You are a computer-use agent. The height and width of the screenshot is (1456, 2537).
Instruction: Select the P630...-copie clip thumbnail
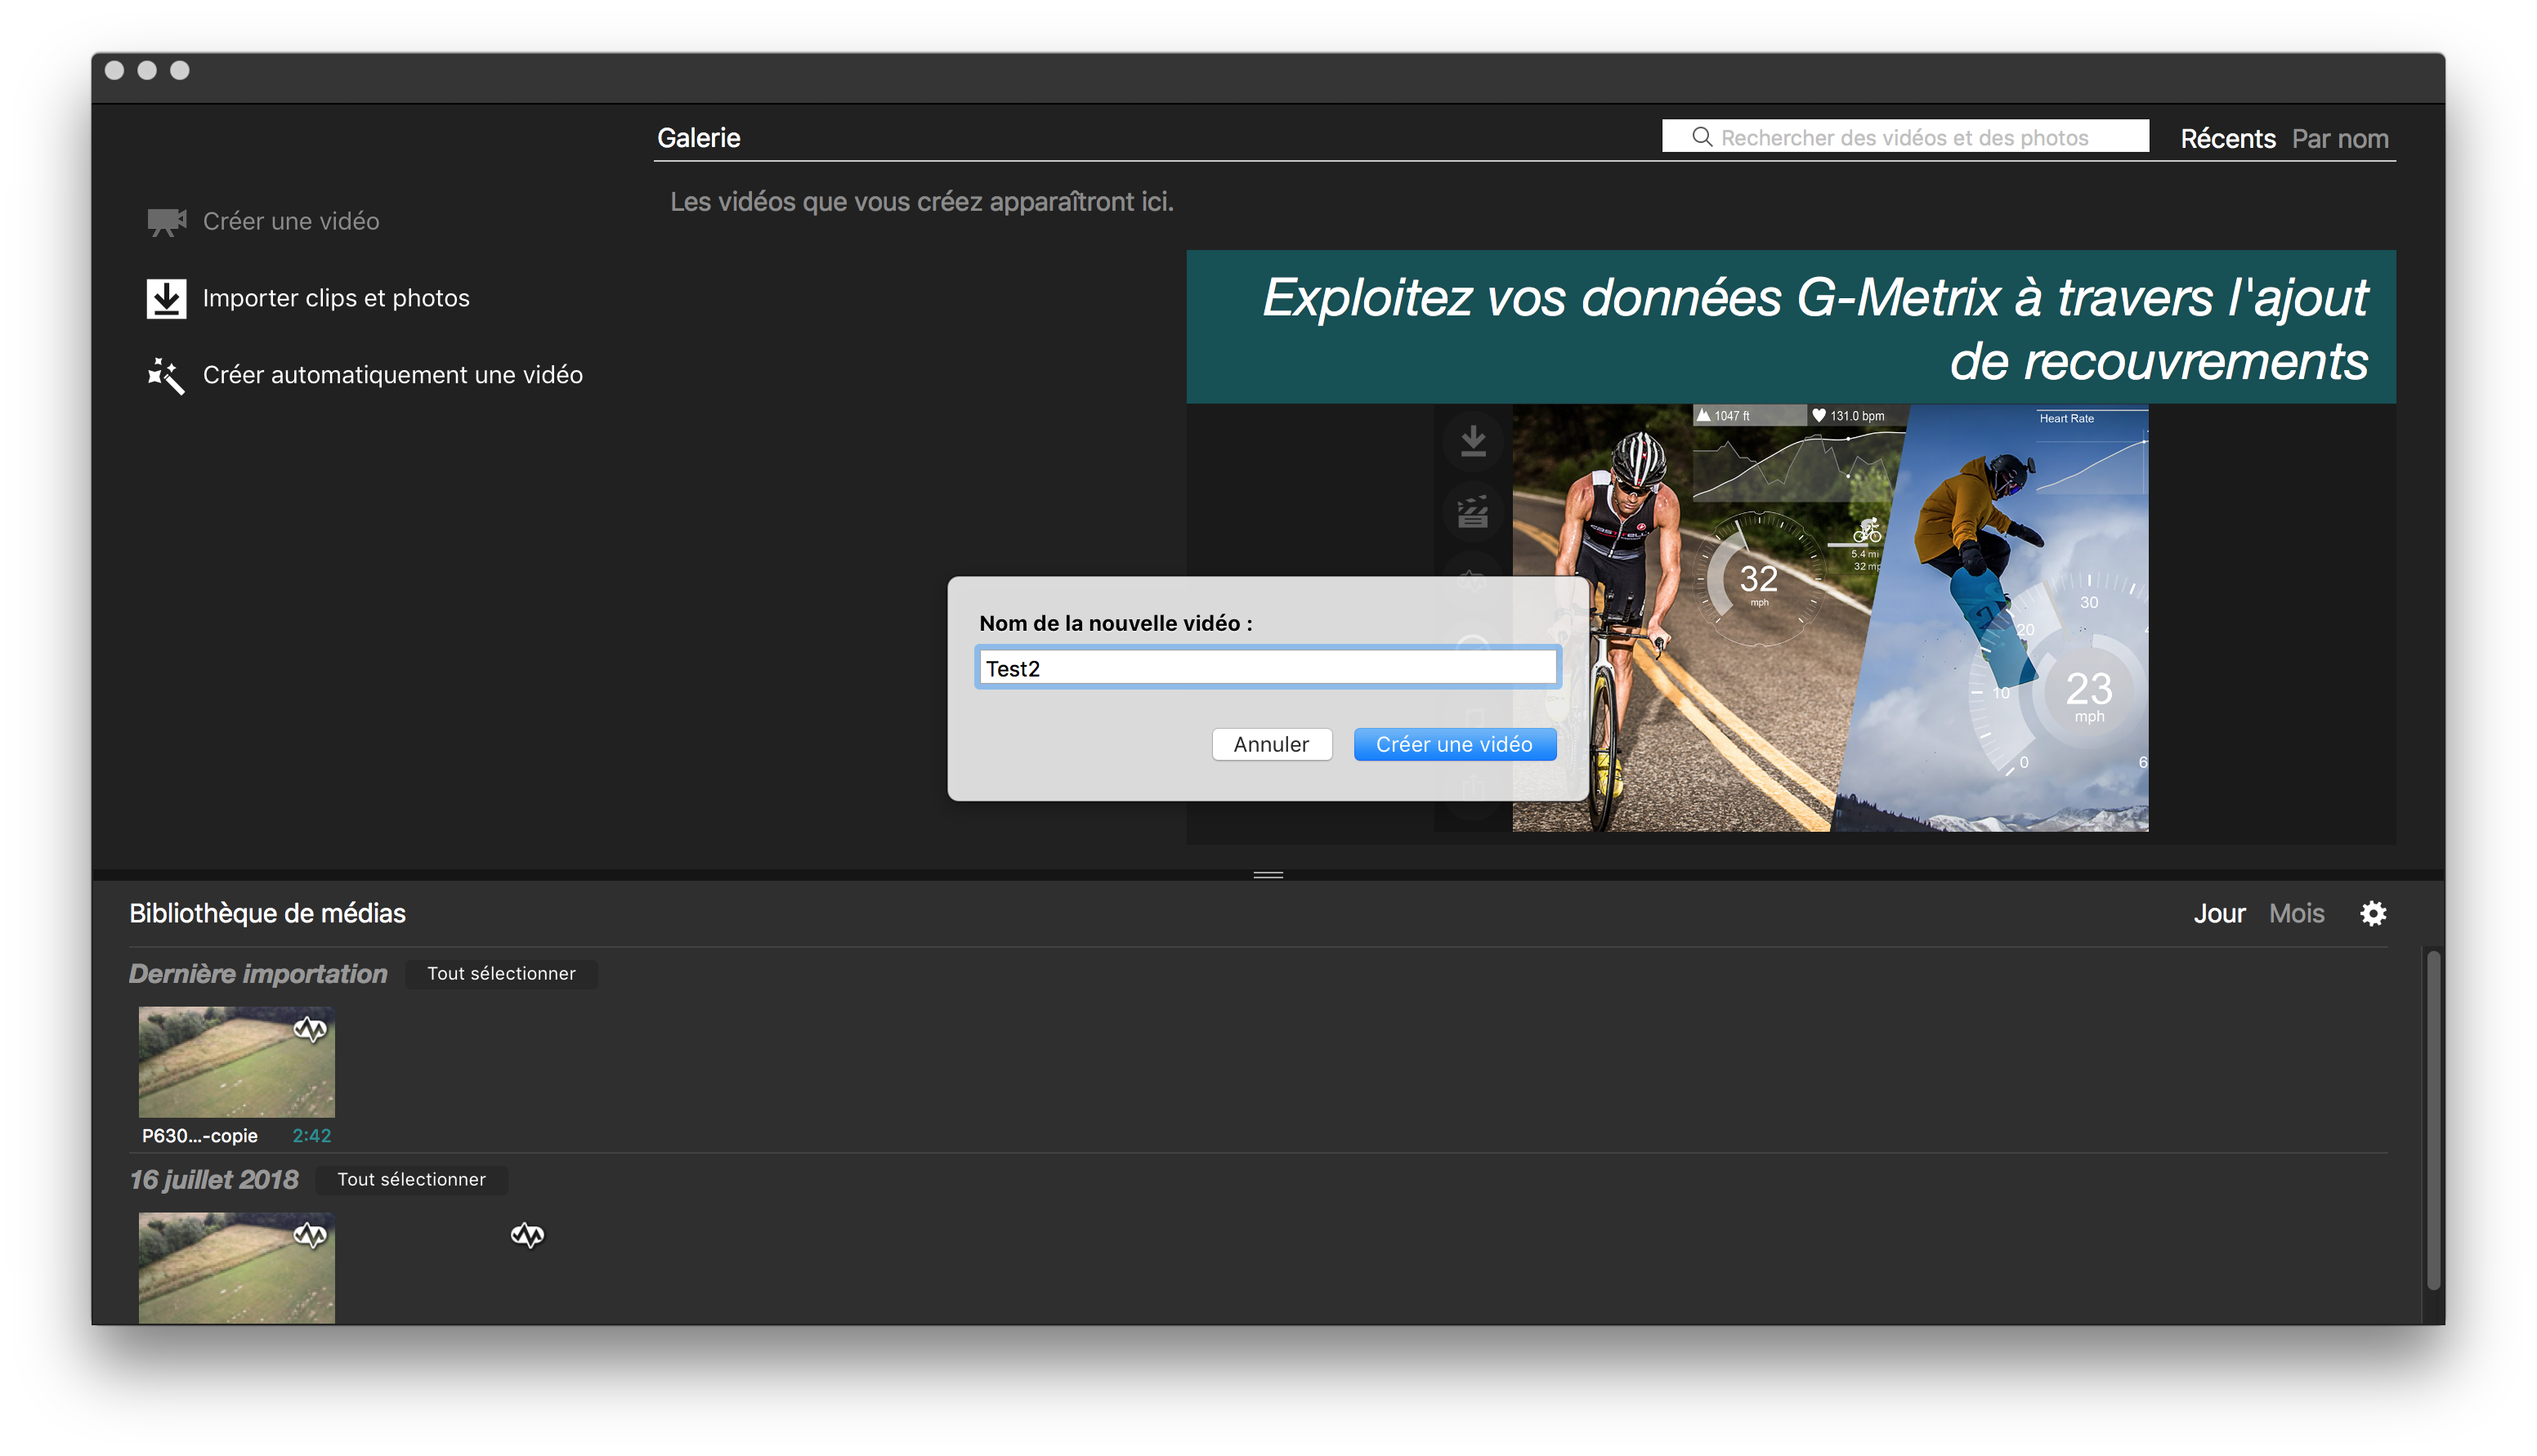(236, 1062)
